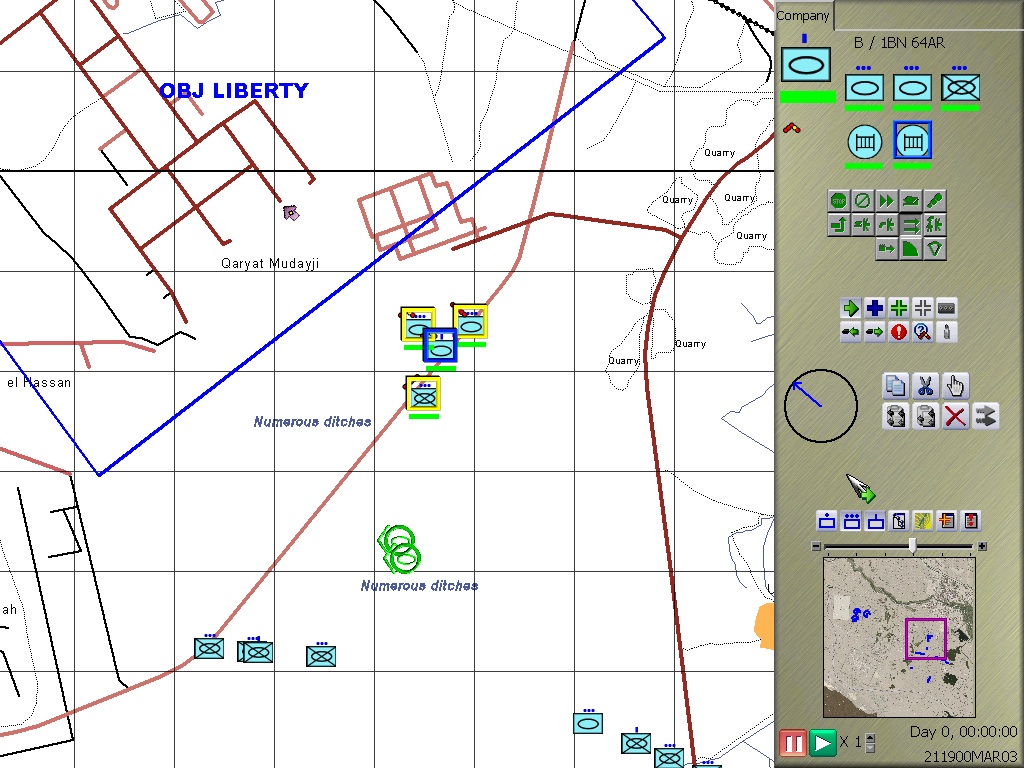Screen dimensions: 1024x768
Task: Toggle the single-dot unit level display button
Action: 827,521
